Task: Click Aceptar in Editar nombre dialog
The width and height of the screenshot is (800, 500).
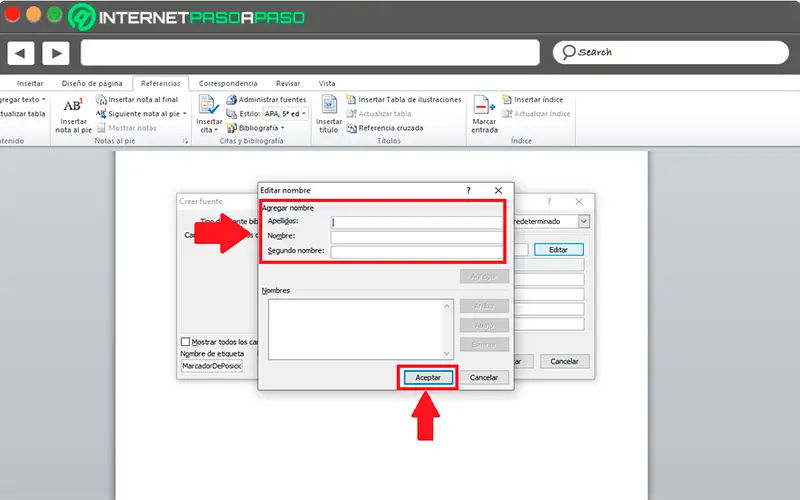Action: [428, 378]
